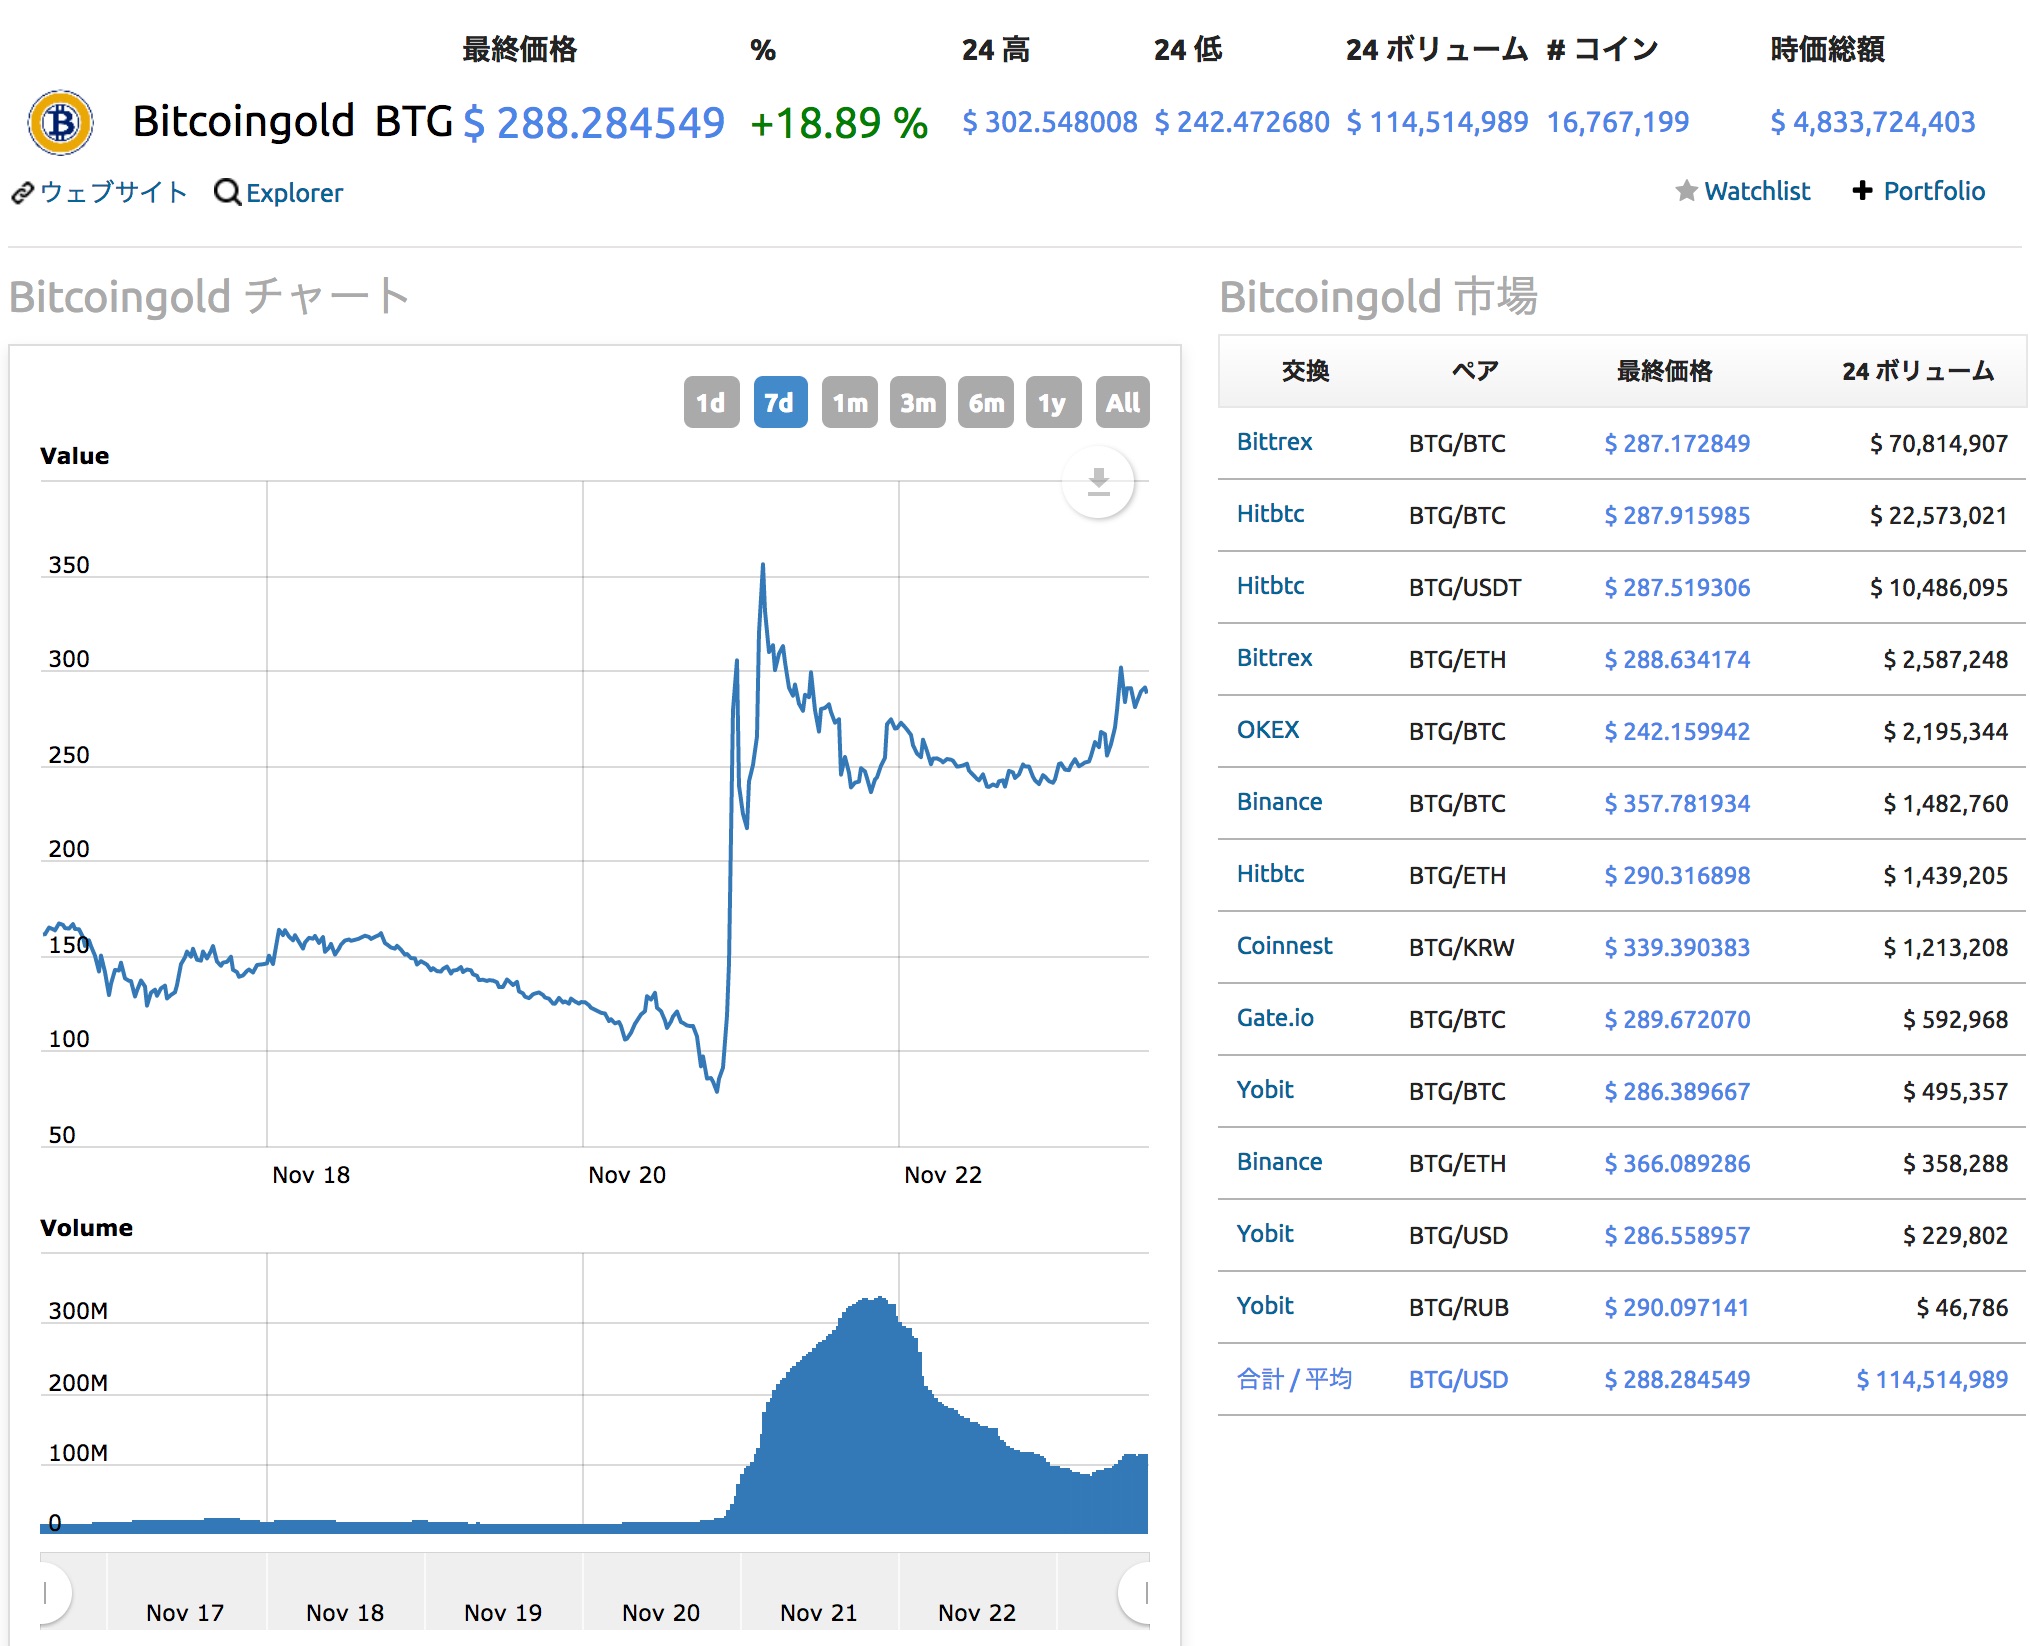
Task: Click the left handle of the range navigator
Action: click(48, 1592)
